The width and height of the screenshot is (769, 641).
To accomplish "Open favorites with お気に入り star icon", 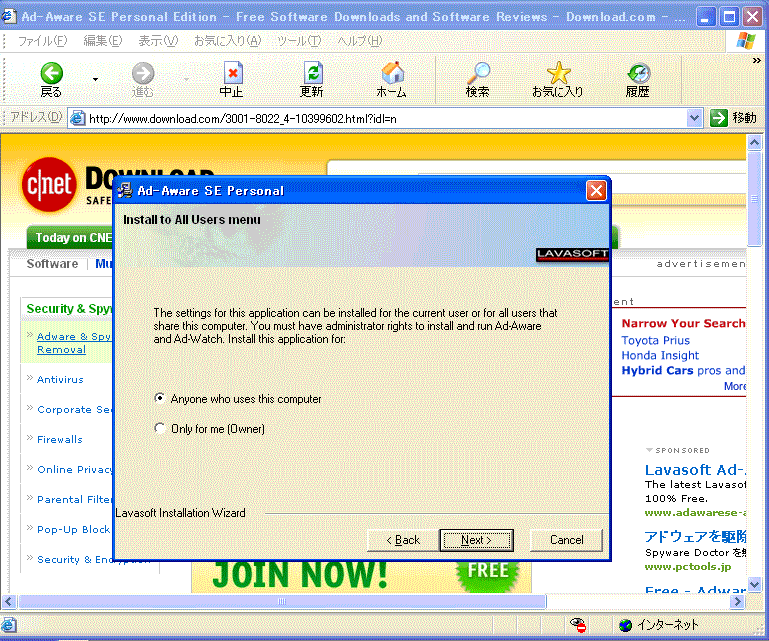I will (x=558, y=73).
